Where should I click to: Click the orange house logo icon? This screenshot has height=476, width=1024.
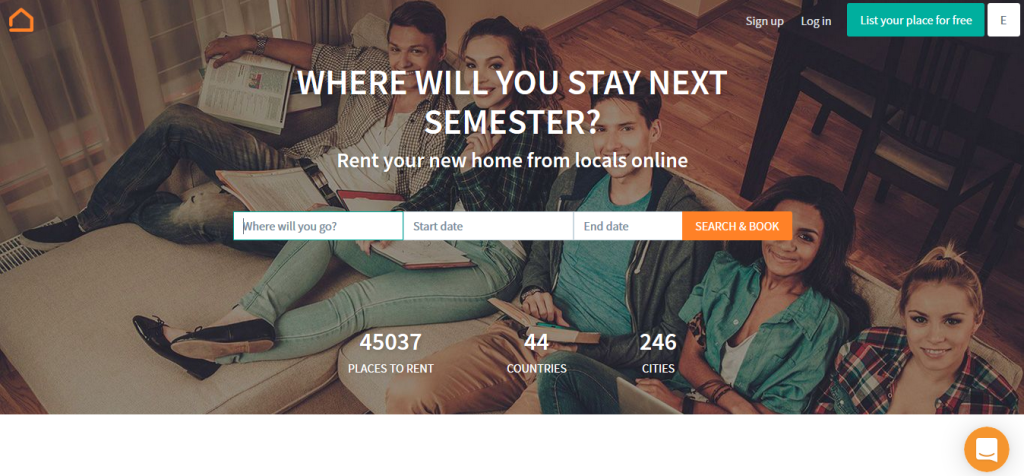coord(21,20)
